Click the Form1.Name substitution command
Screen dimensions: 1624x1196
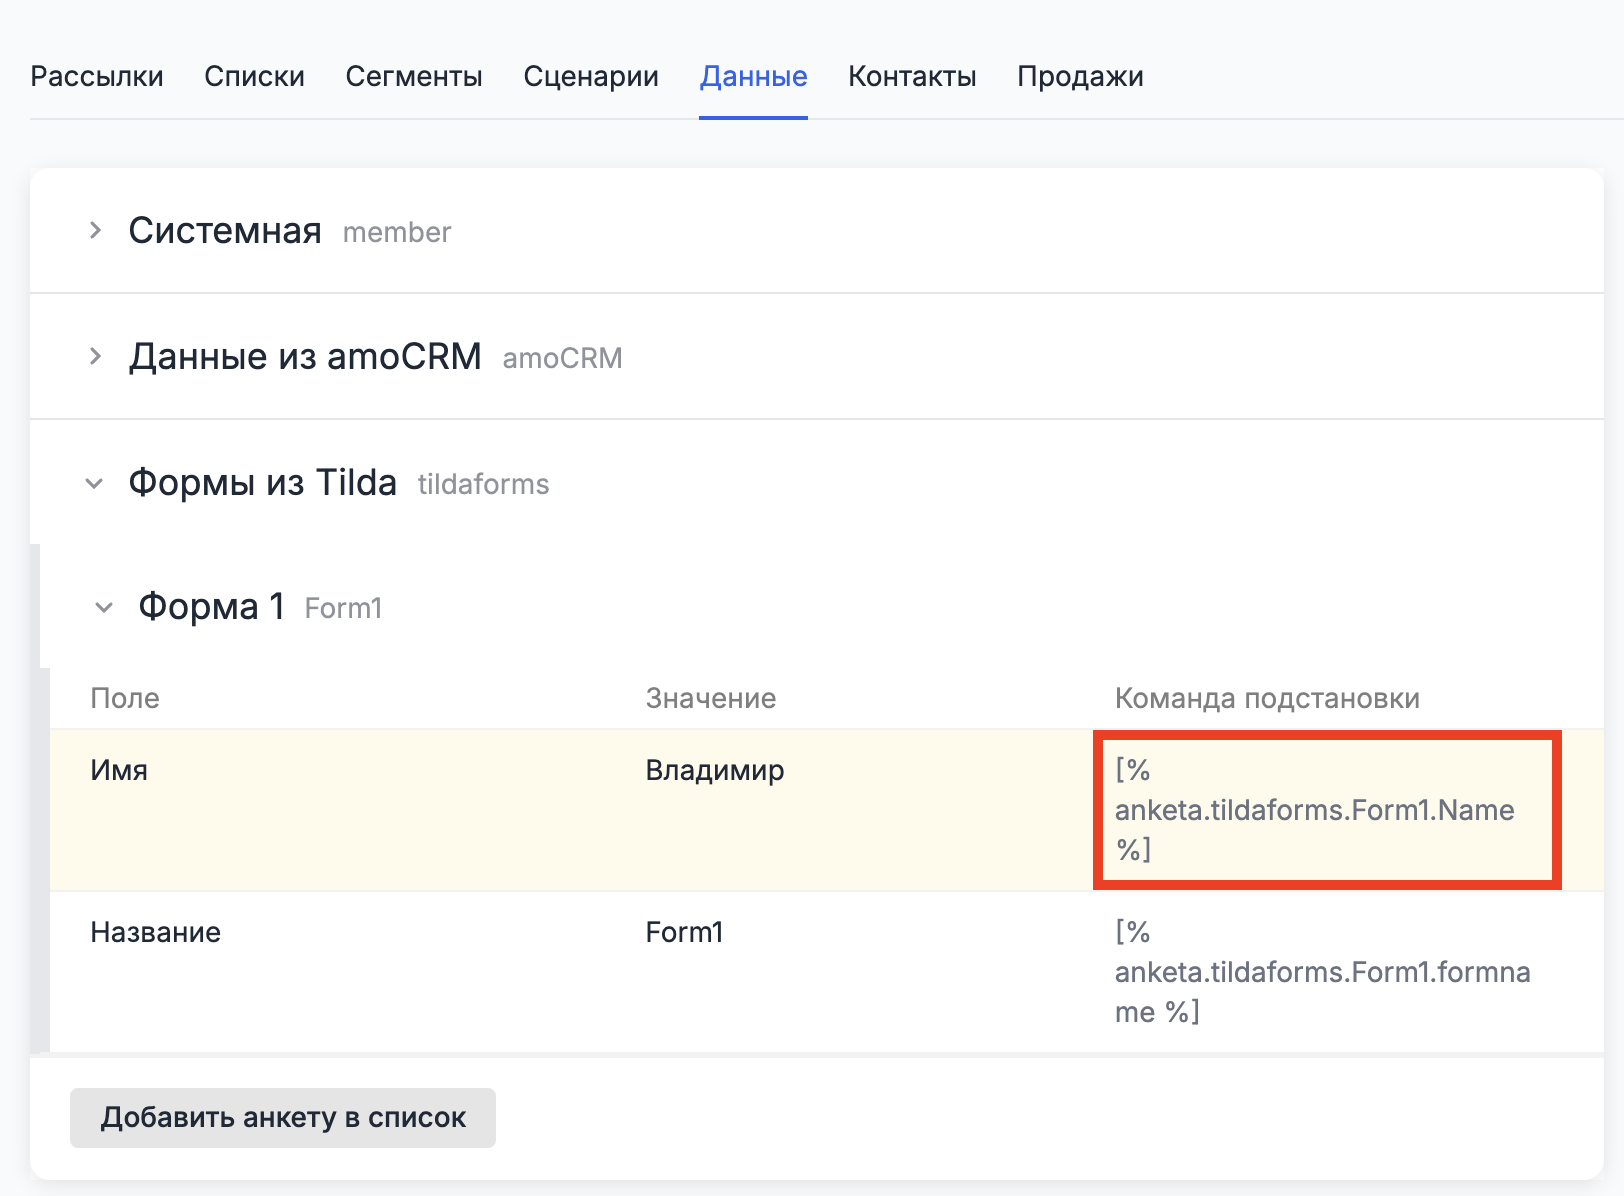(x=1314, y=810)
